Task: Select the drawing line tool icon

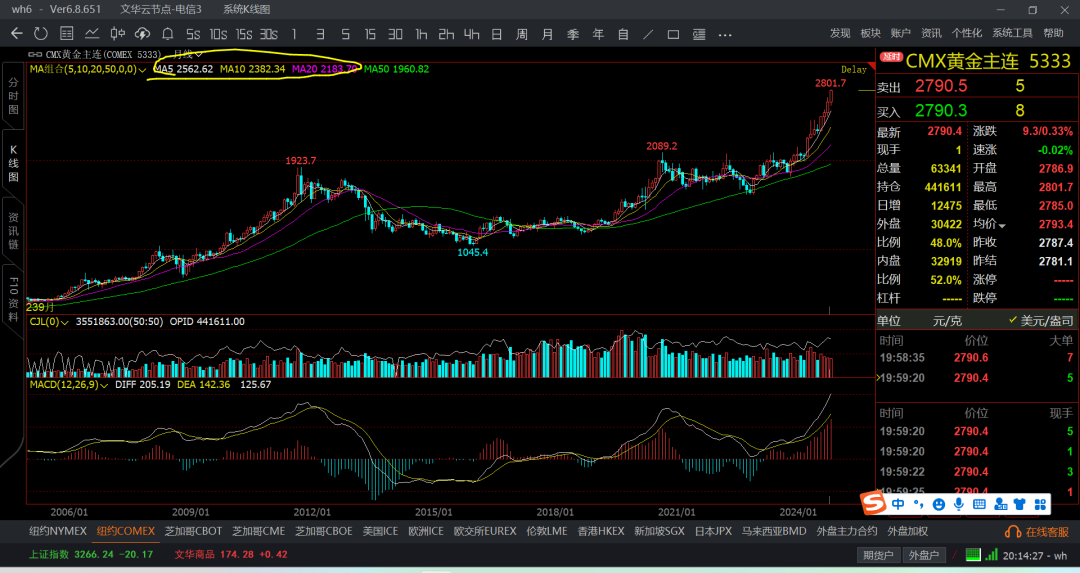Action: pyautogui.click(x=648, y=34)
